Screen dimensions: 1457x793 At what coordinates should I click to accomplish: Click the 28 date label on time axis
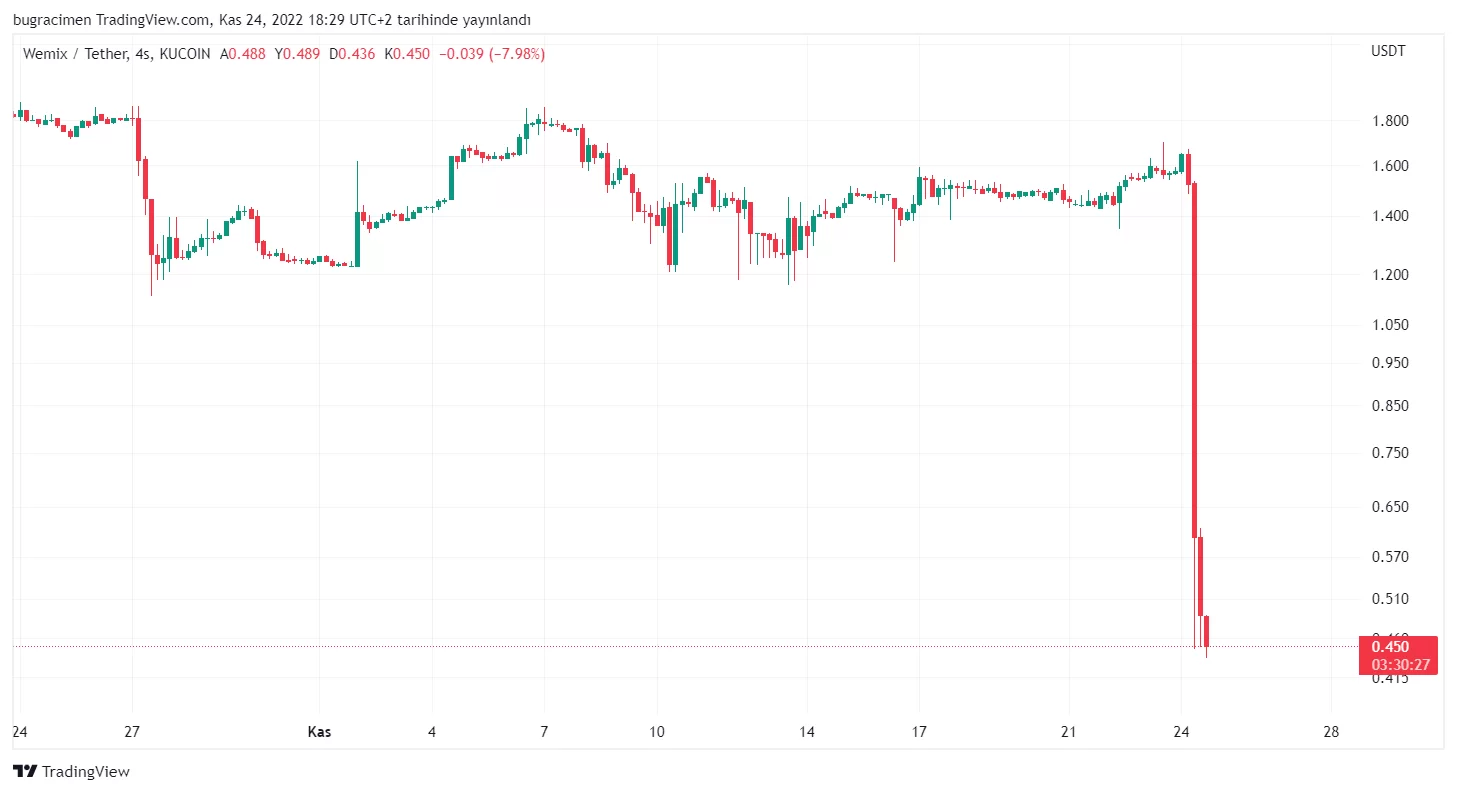(x=1330, y=732)
